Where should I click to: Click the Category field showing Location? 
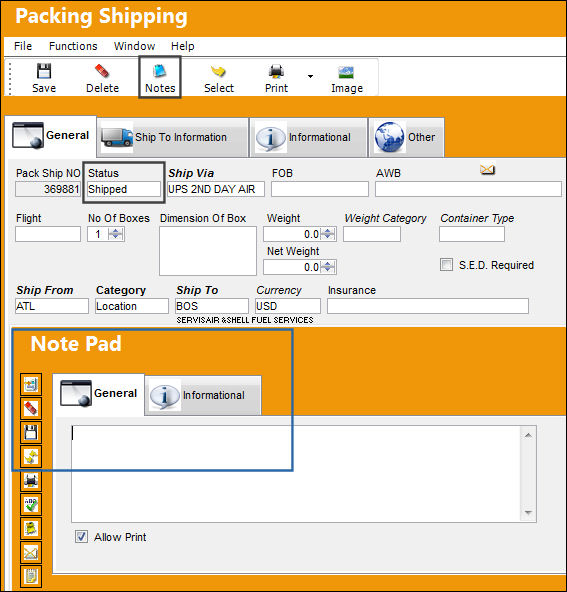pos(132,306)
